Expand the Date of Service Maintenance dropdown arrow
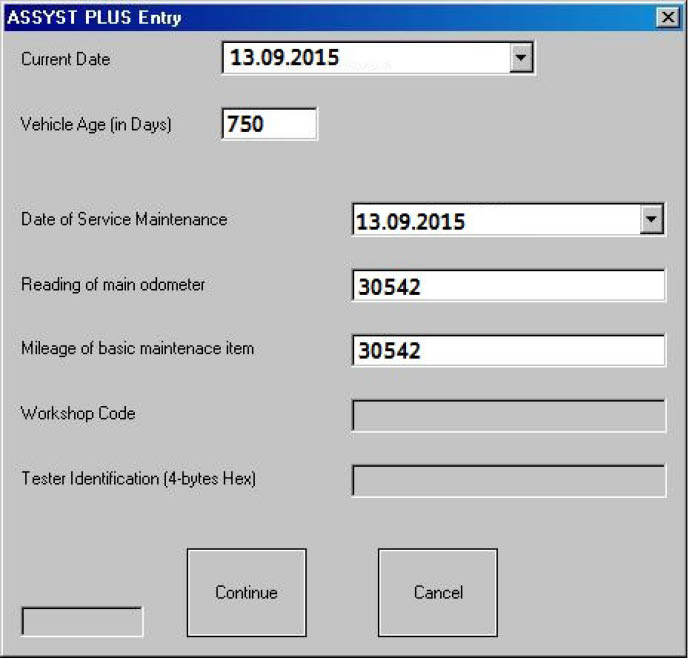 click(651, 219)
